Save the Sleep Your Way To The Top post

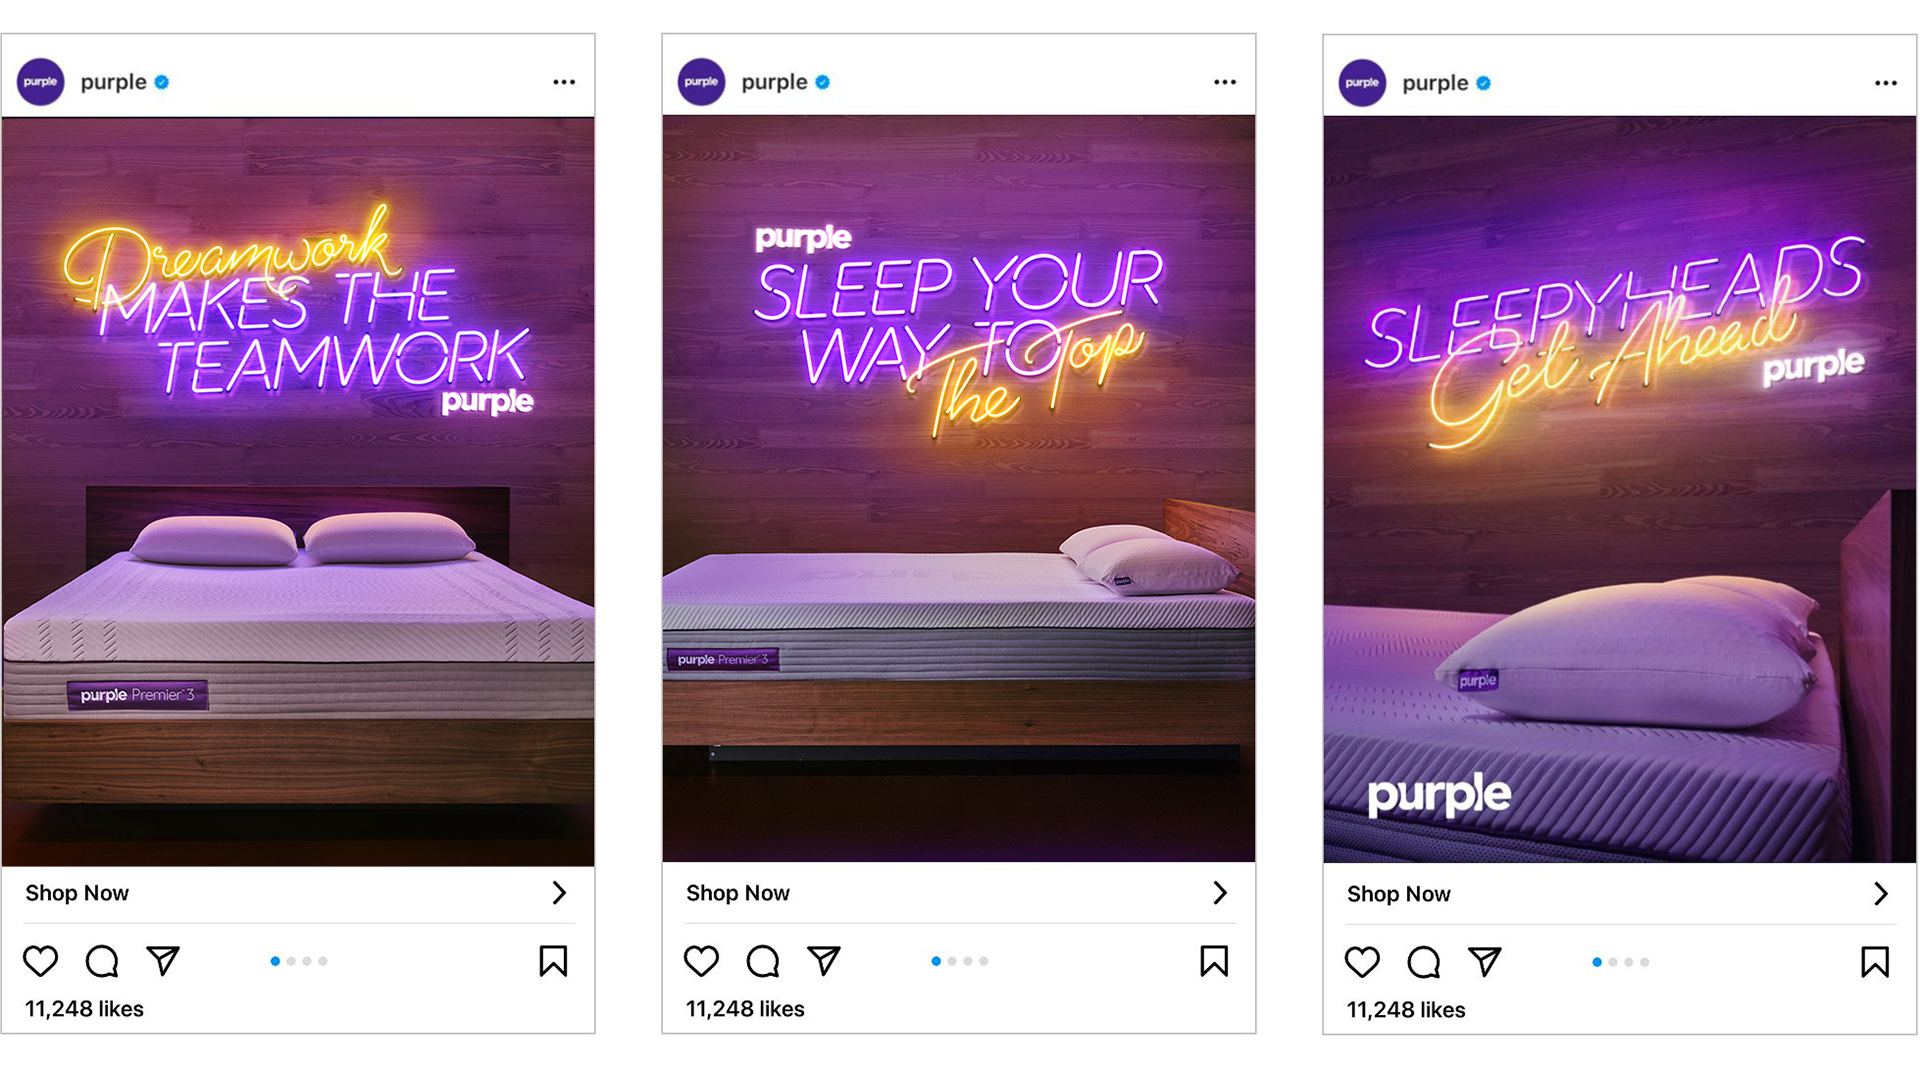click(x=1214, y=961)
